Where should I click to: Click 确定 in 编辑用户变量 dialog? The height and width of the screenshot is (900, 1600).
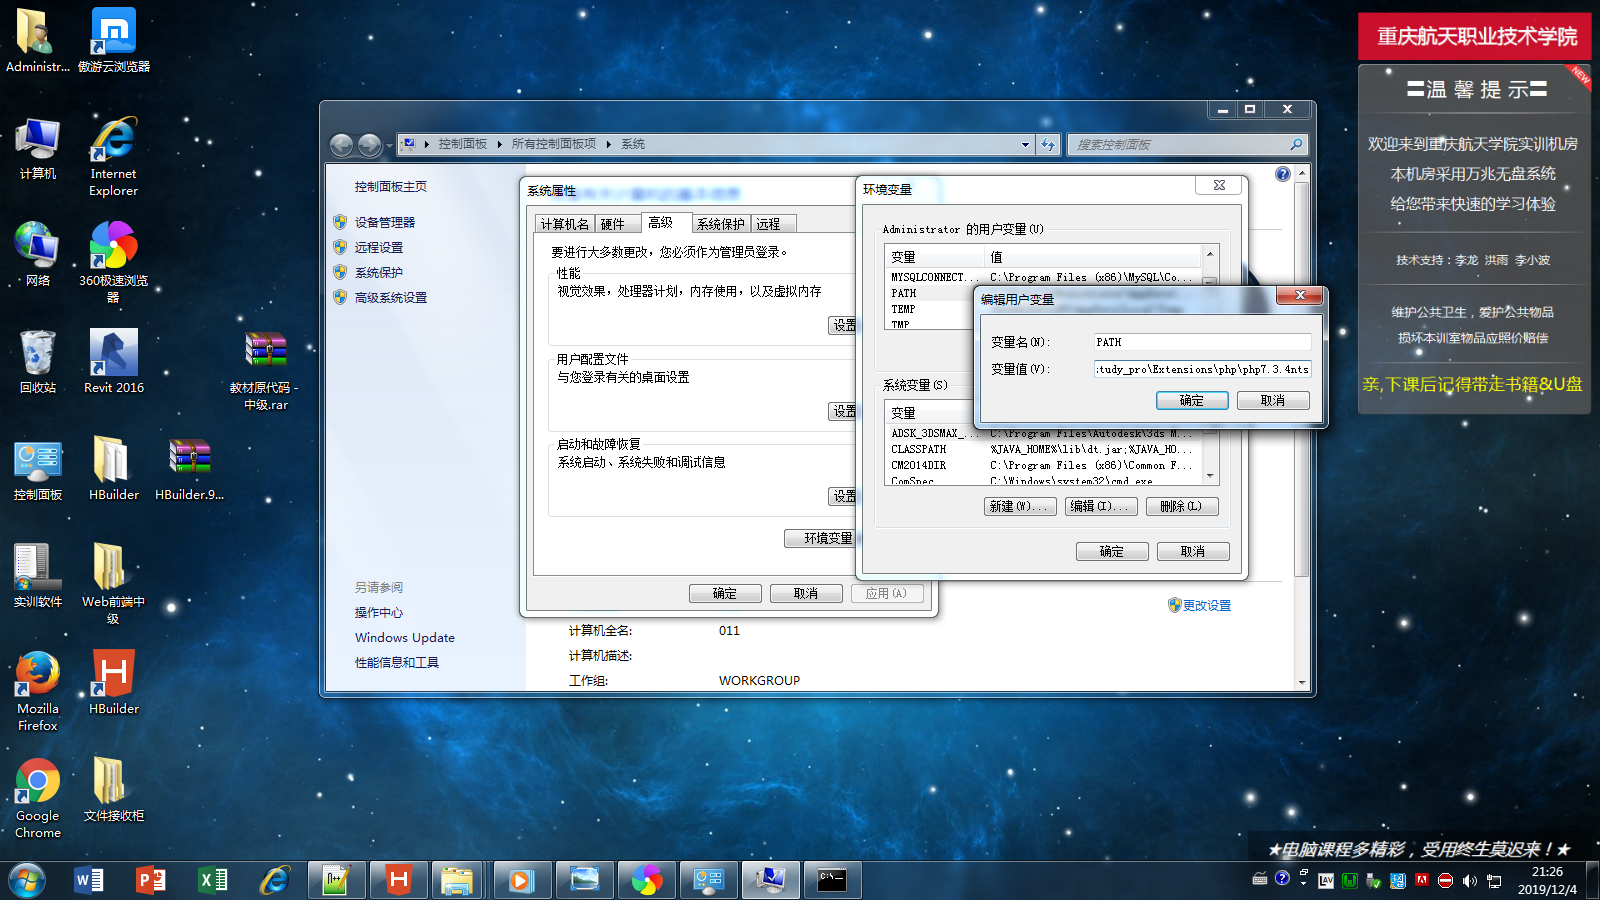pos(1192,400)
